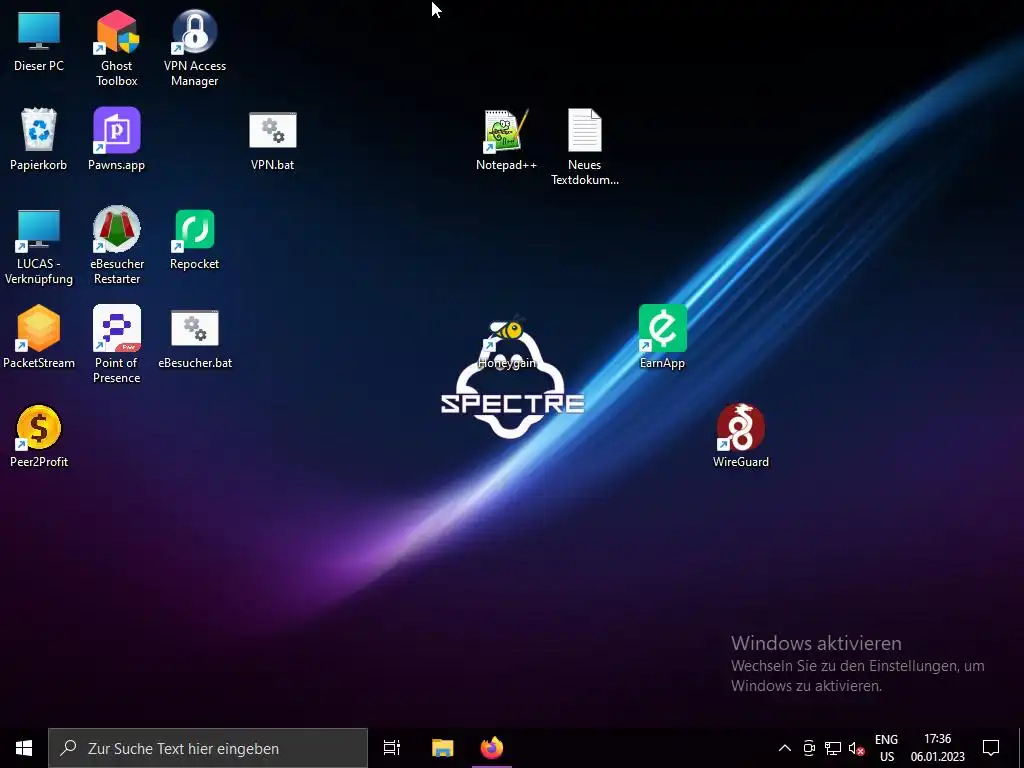Screen dimensions: 1024x768
Task: Expand hidden system tray icons
Action: click(x=785, y=748)
